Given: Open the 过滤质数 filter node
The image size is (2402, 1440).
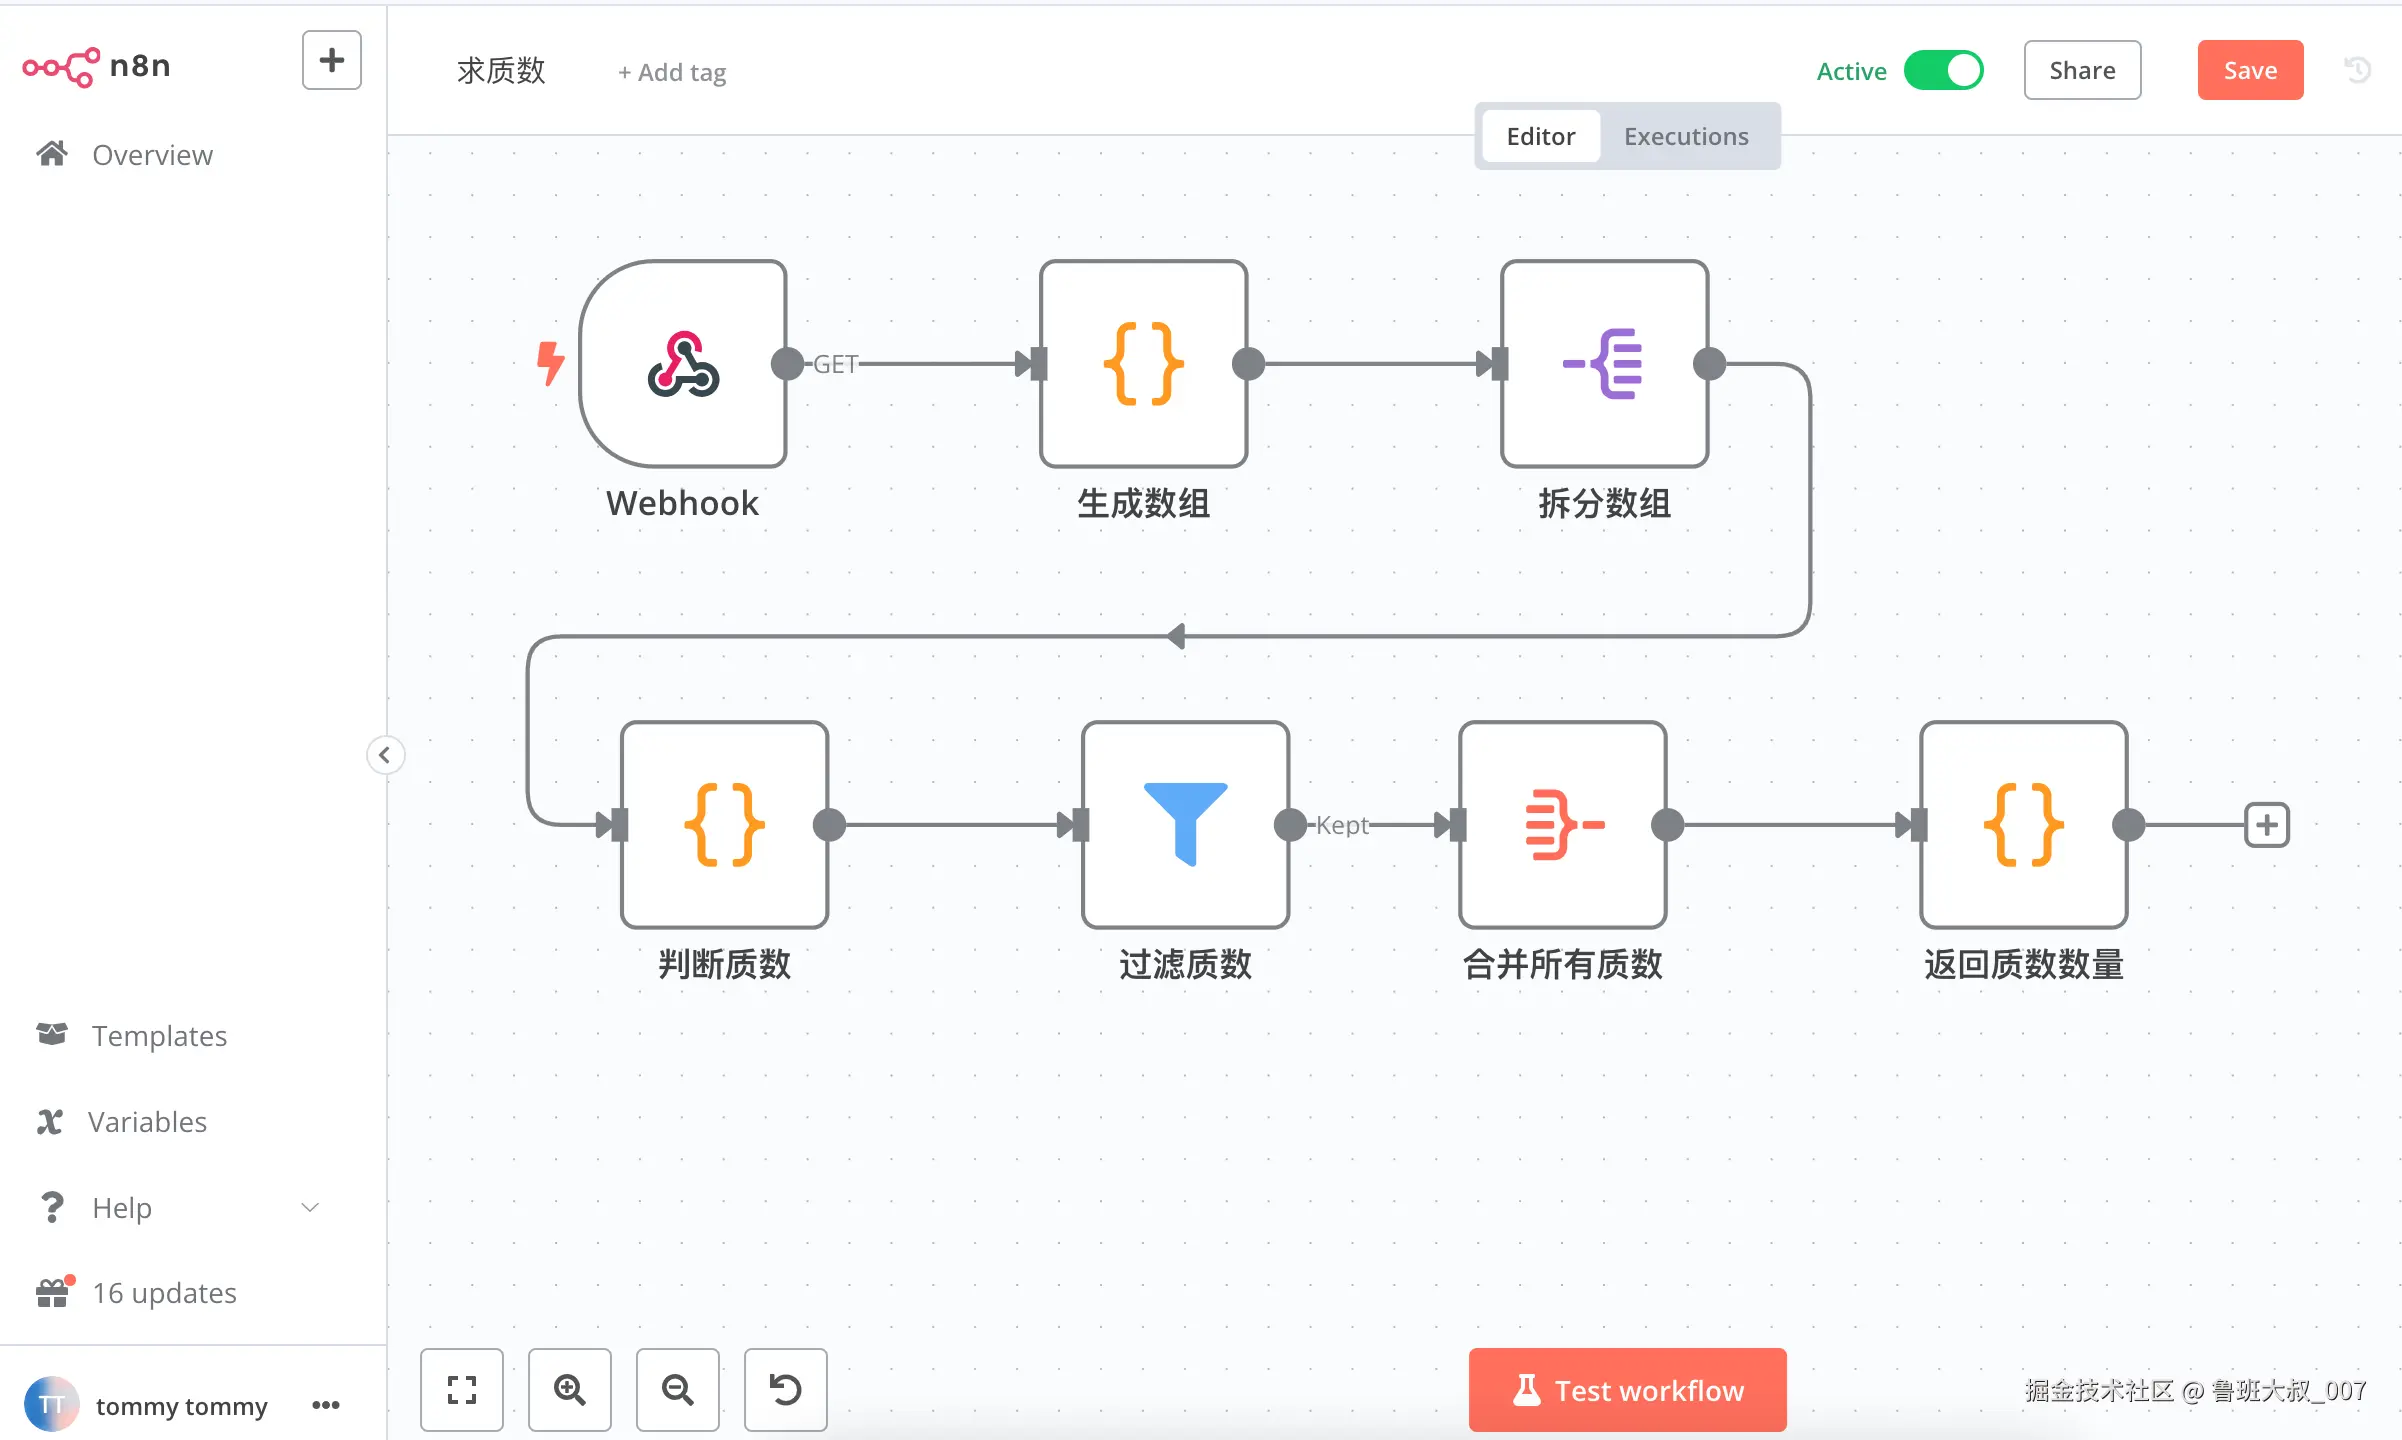Looking at the screenshot, I should click(1185, 825).
